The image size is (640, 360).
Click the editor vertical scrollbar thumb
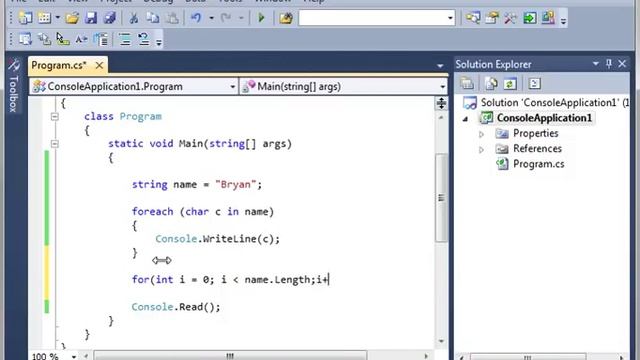pos(441,198)
